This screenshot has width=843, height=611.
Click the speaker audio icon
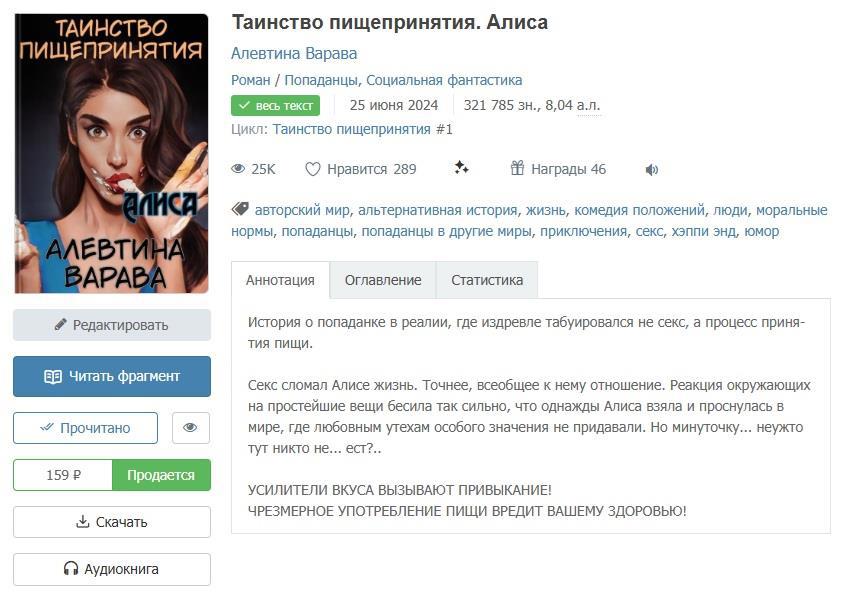coord(652,170)
